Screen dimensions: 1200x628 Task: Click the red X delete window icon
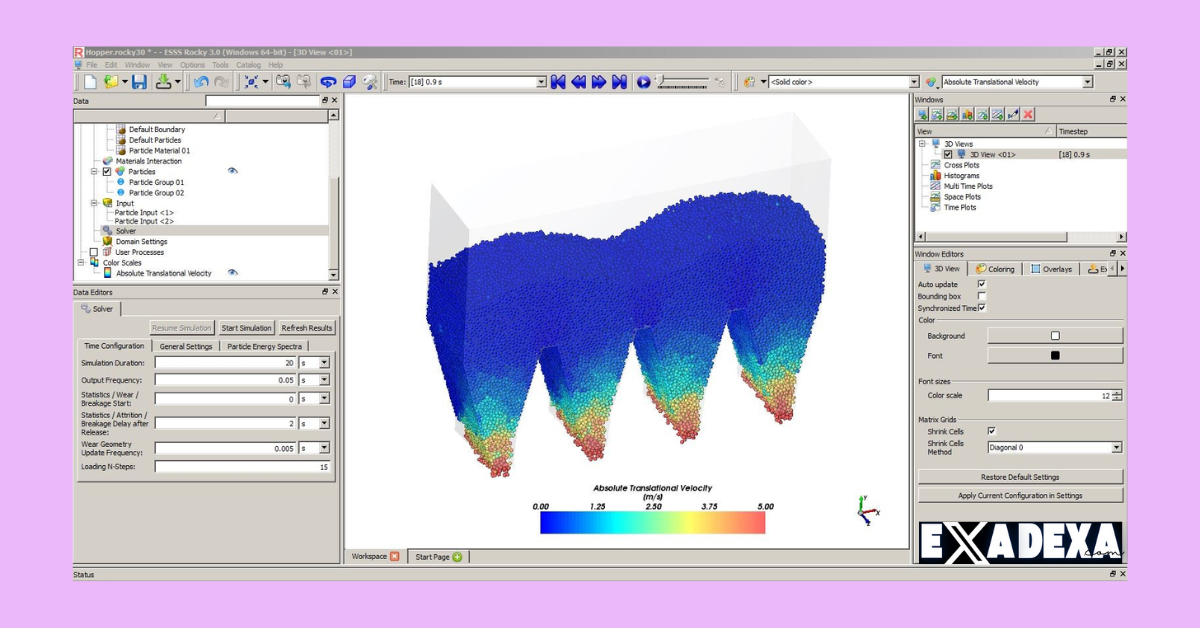(x=1028, y=115)
